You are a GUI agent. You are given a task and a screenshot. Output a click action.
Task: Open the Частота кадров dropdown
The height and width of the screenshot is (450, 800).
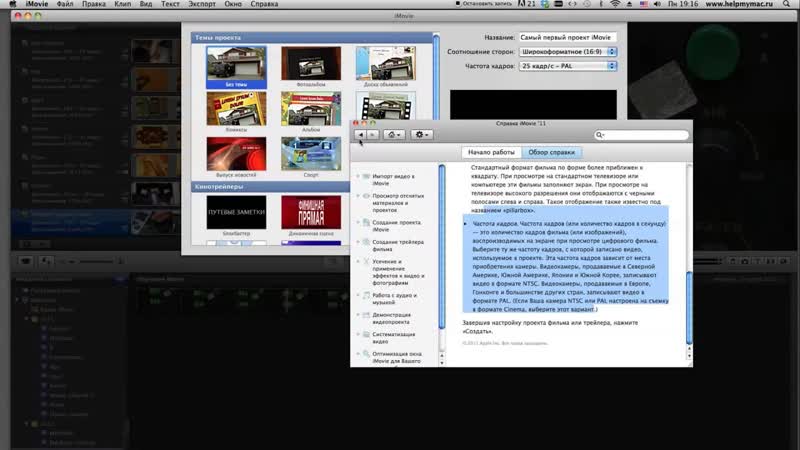tap(567, 66)
